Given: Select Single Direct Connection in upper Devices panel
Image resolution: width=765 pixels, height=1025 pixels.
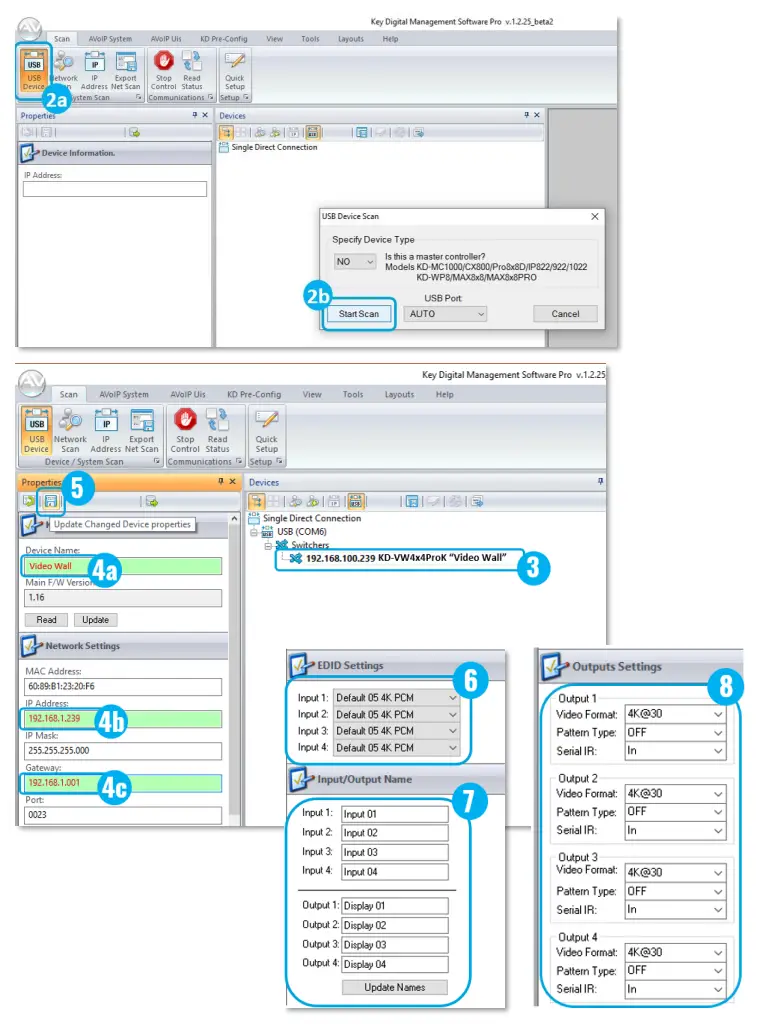Looking at the screenshot, I should click(x=274, y=147).
